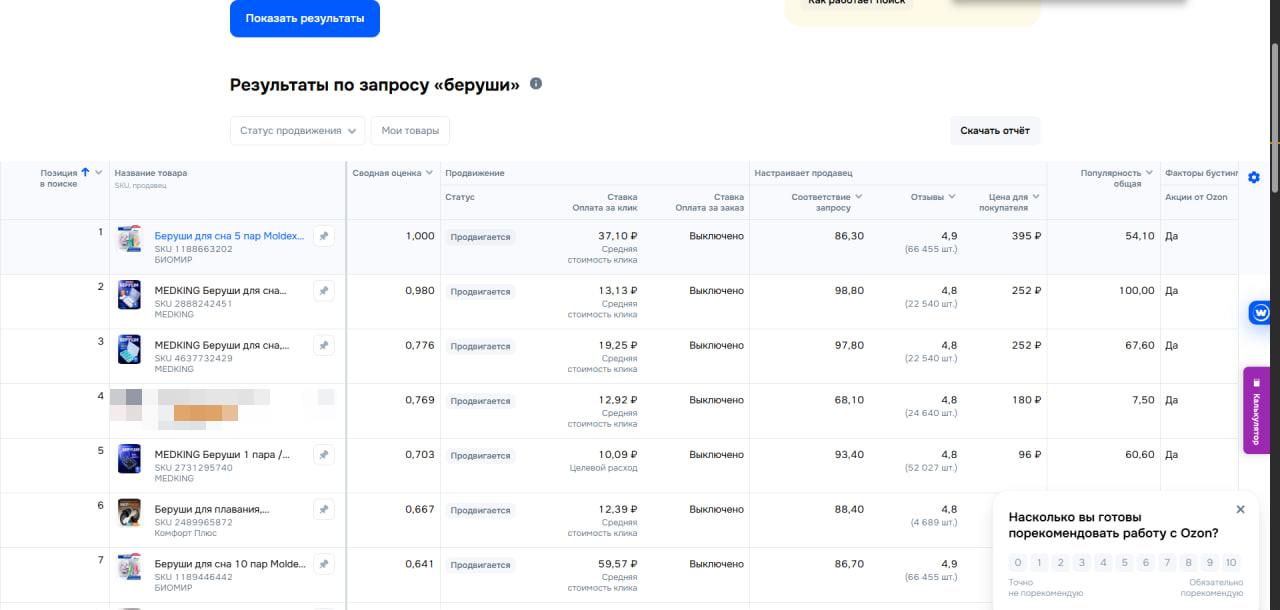Pin product with SKU 4637732429
Viewport: 1280px width, 610px height.
(324, 345)
